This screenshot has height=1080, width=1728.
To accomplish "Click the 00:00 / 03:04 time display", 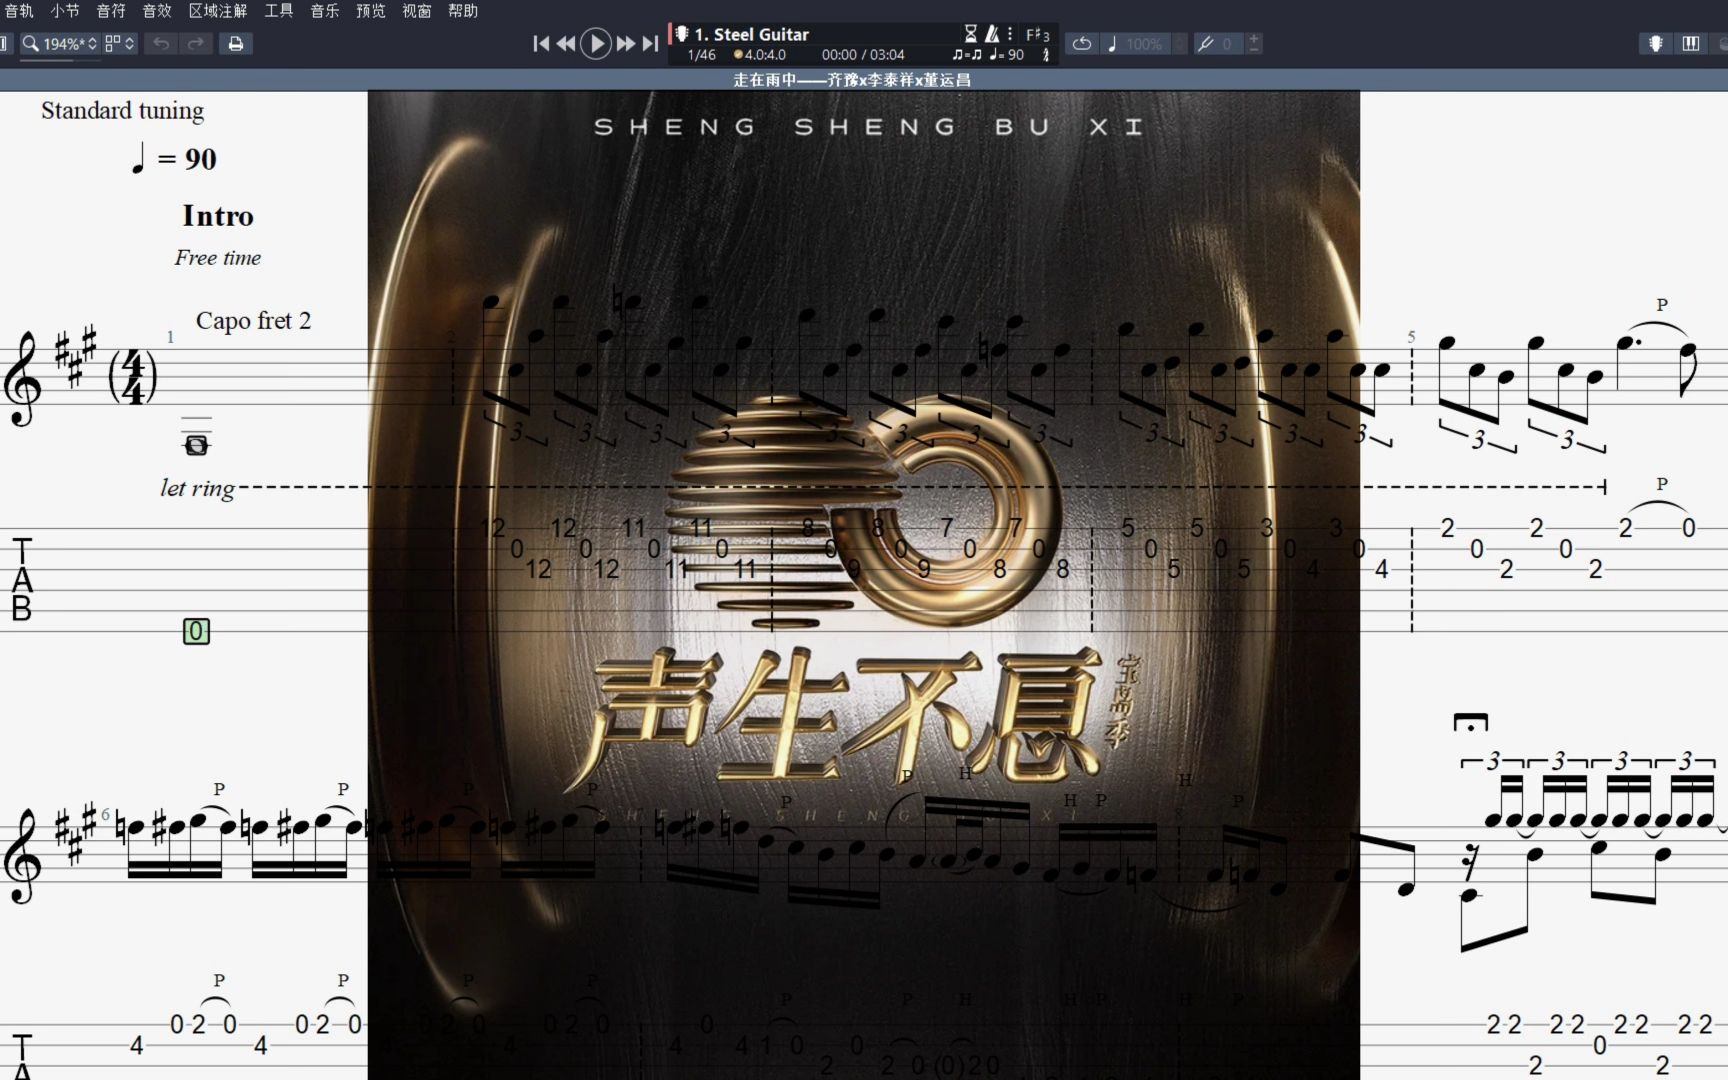I will pos(863,55).
